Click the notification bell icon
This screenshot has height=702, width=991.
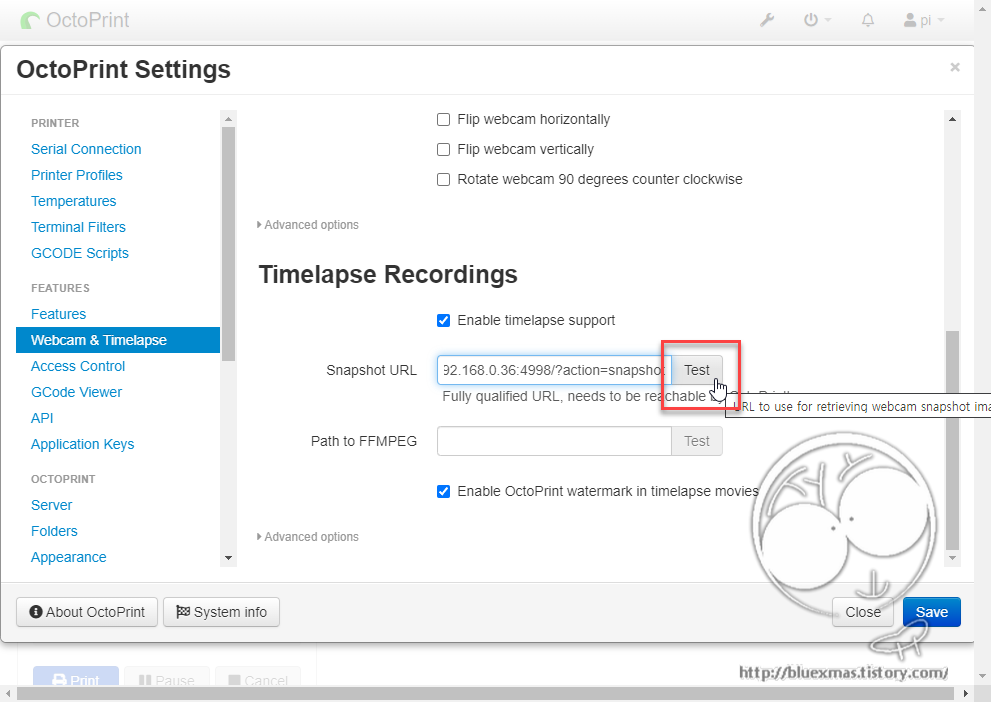pos(868,20)
